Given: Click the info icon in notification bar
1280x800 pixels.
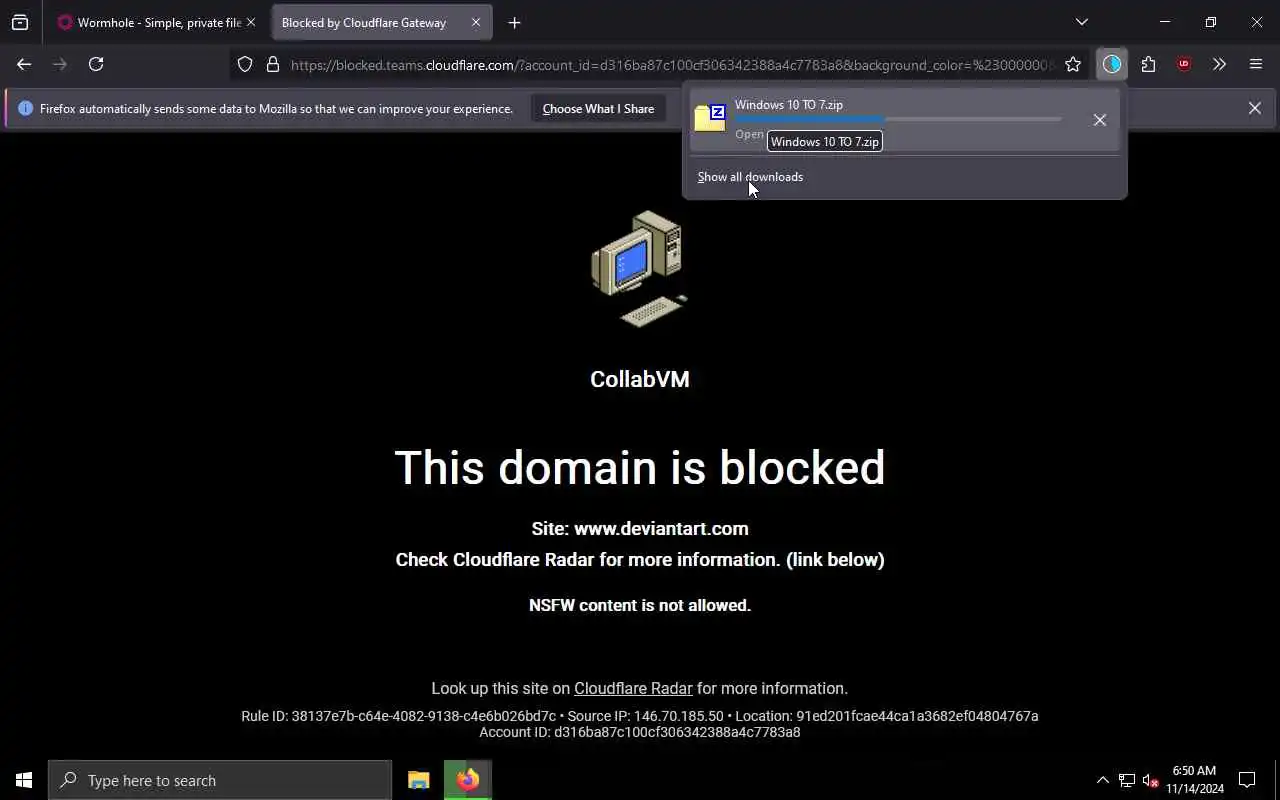Looking at the screenshot, I should click(x=25, y=108).
